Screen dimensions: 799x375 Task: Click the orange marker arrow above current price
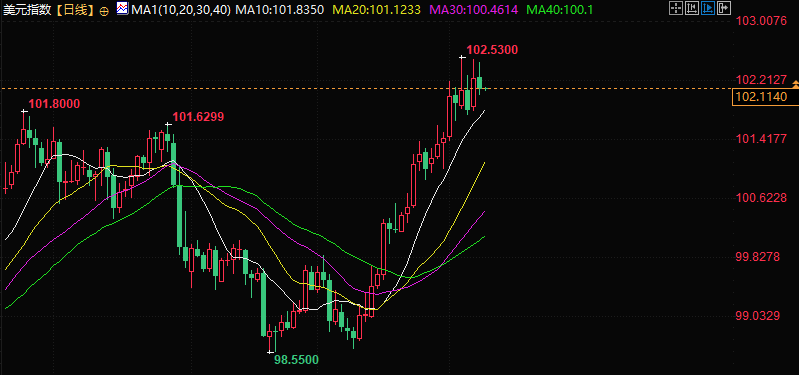[795, 83]
